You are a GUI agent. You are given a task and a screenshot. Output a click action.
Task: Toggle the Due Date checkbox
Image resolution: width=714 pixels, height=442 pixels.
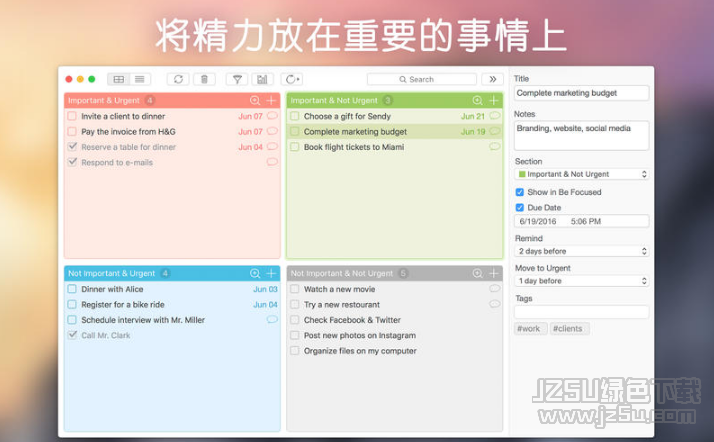(520, 208)
